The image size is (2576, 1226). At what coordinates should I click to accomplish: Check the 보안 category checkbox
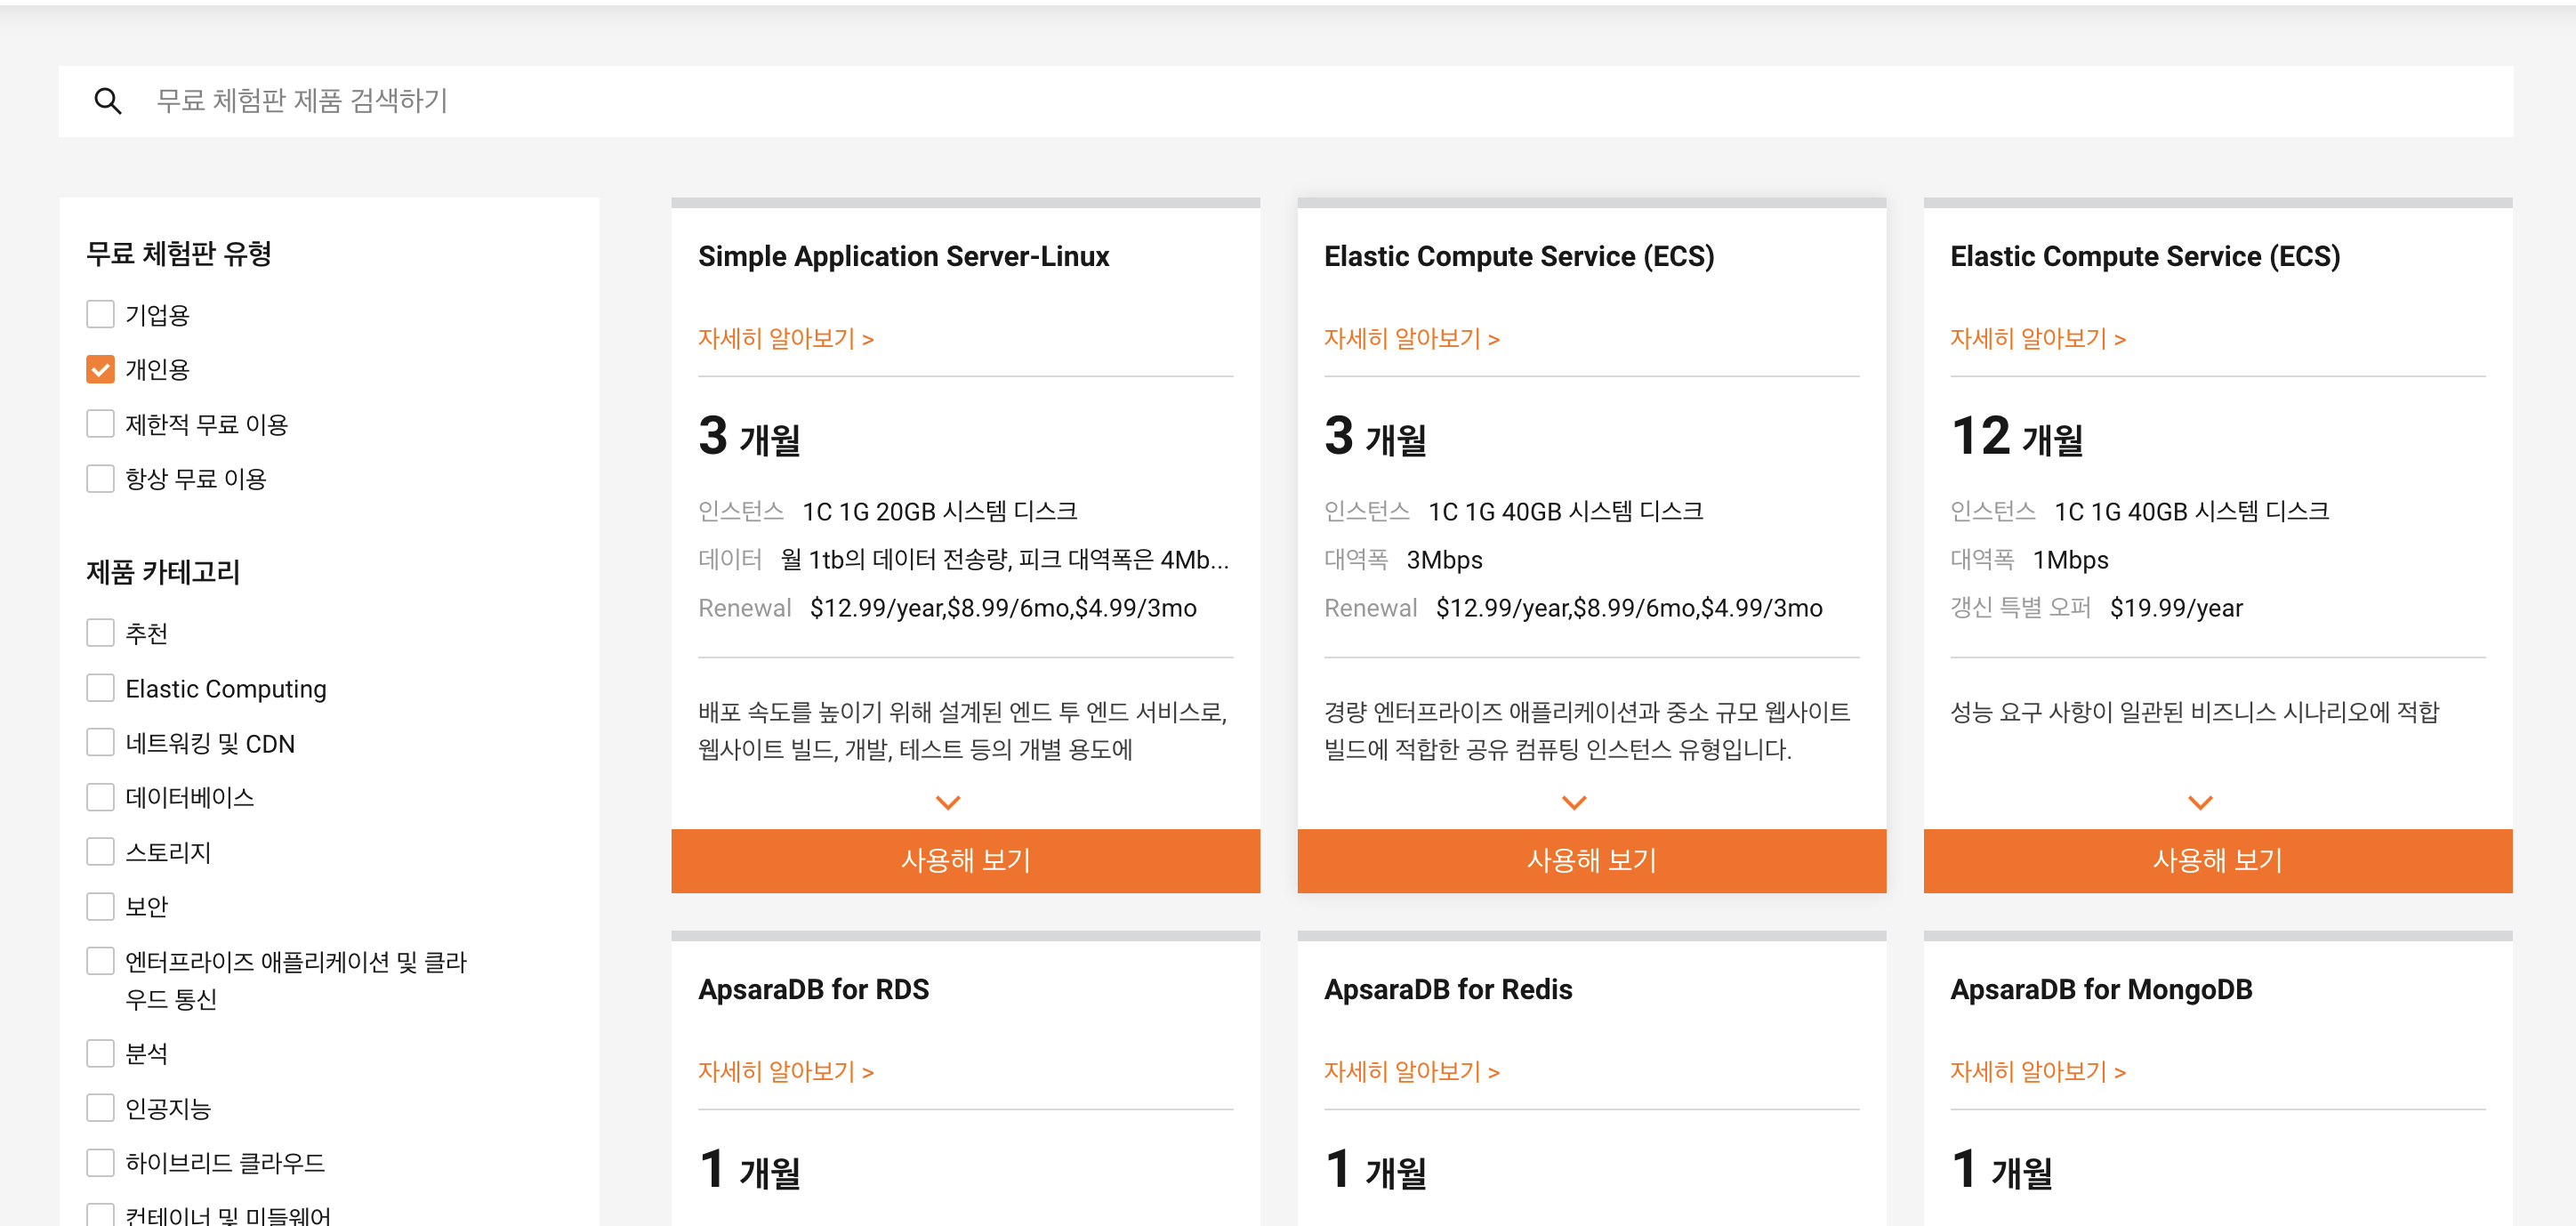100,906
